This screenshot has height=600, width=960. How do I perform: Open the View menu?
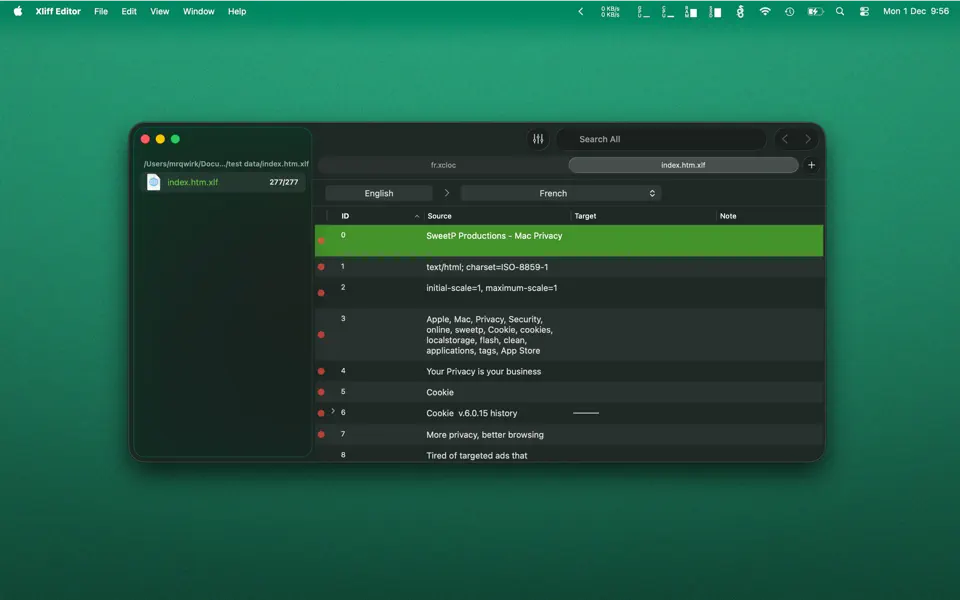(159, 11)
